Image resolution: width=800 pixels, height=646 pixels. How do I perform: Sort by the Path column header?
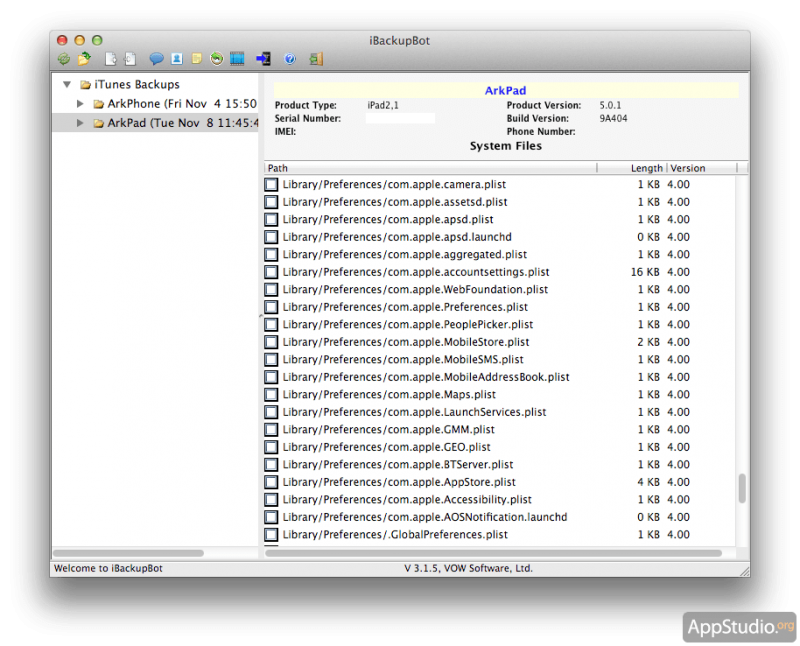pyautogui.click(x=430, y=168)
